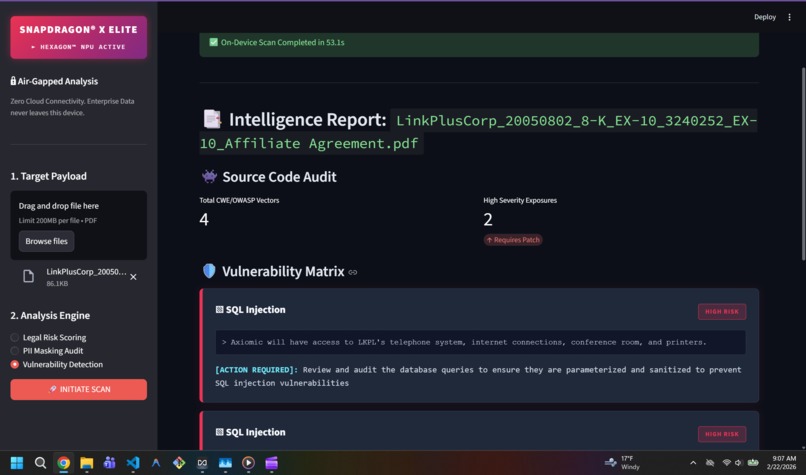Open the weather widget showing Windy
Screen dimensions: 806x475
623,463
